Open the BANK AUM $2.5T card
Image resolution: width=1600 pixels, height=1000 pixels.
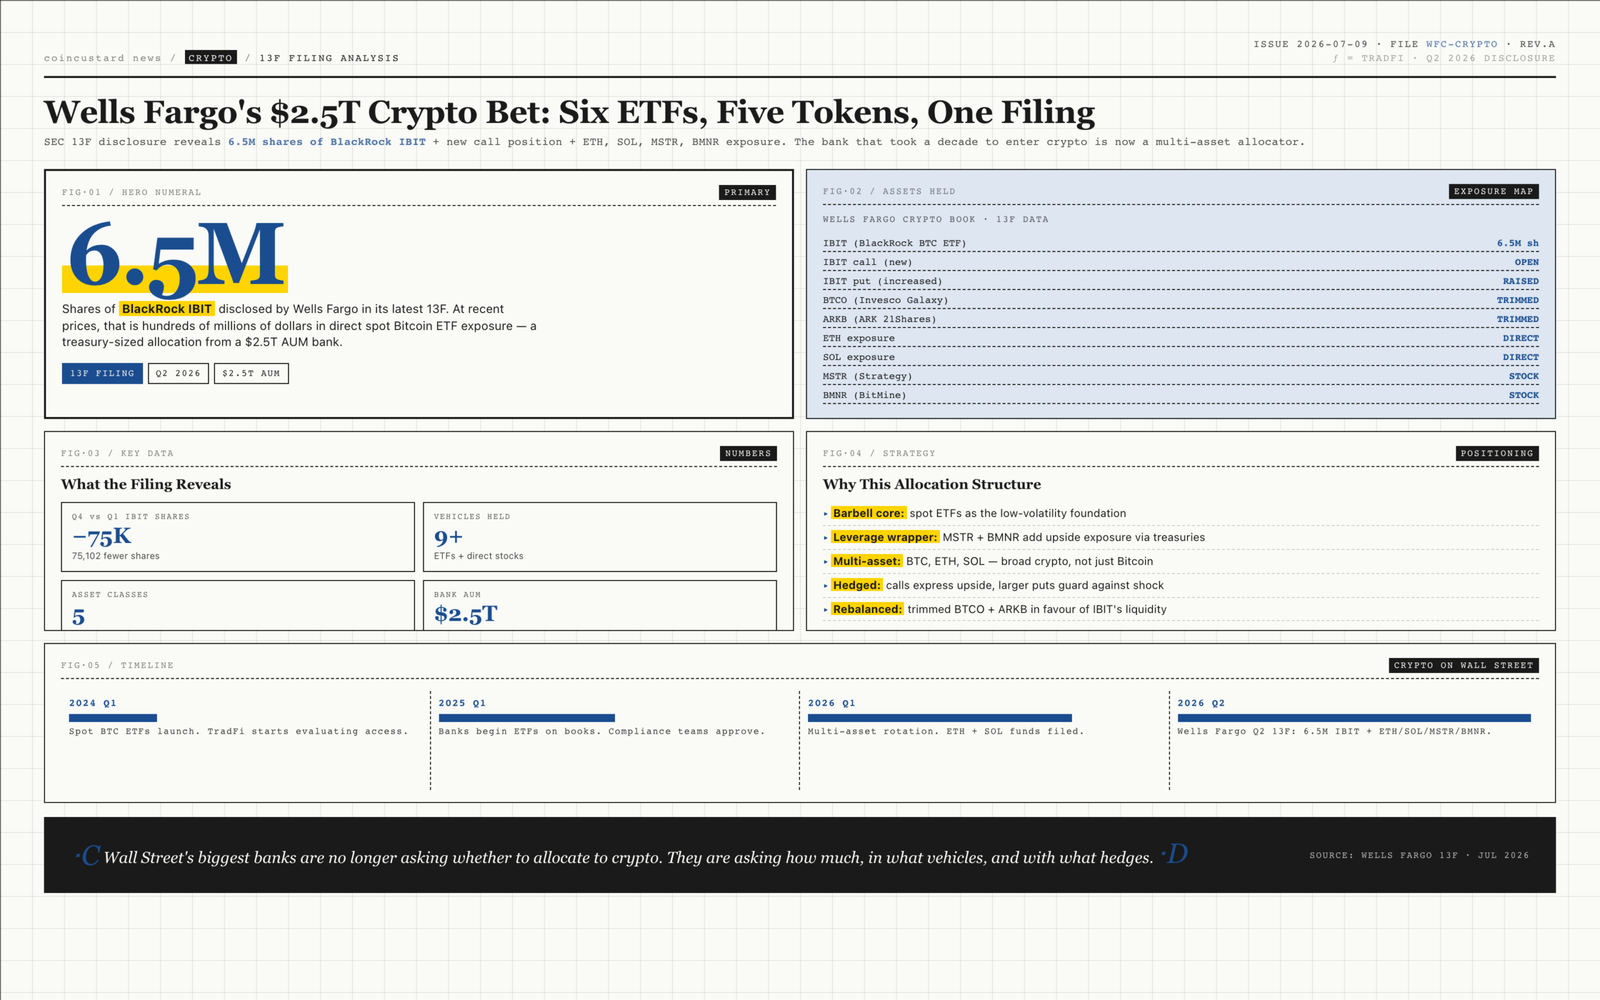(600, 605)
